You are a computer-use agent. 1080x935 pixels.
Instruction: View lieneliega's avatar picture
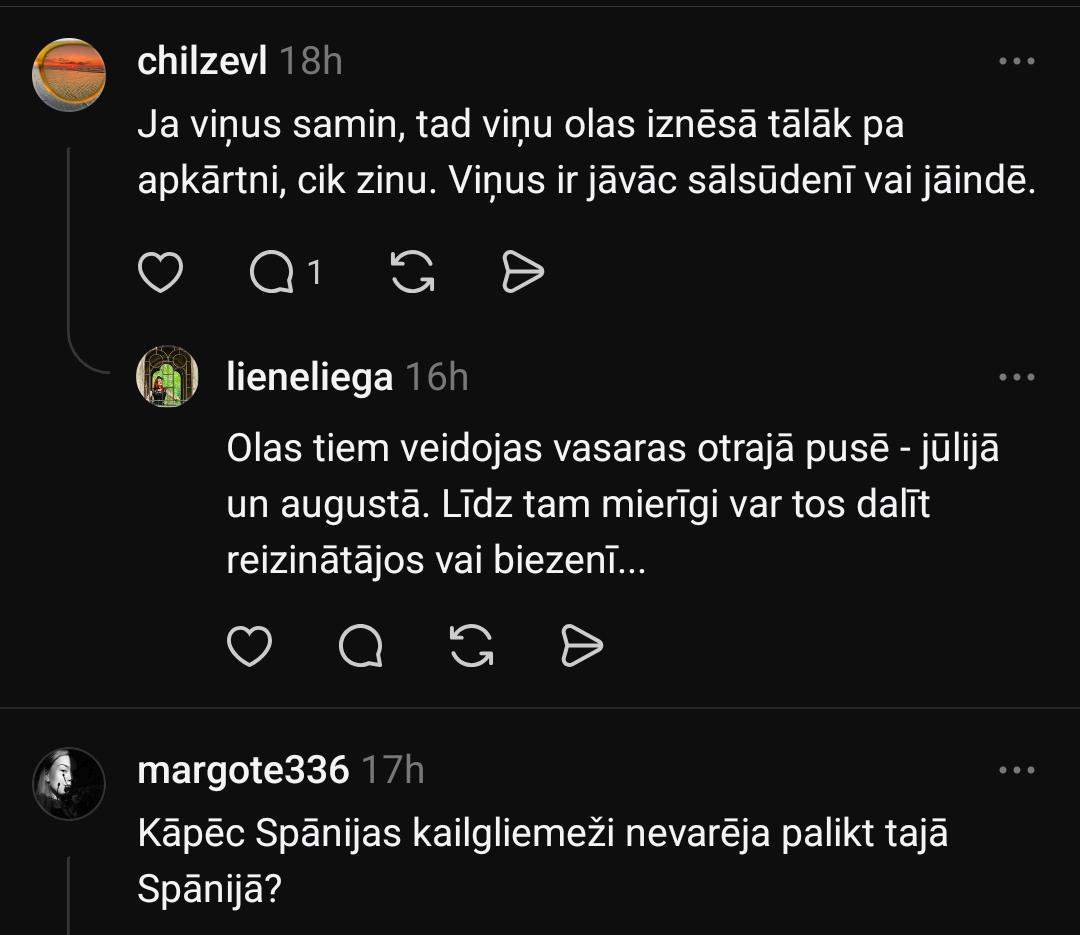click(x=167, y=376)
